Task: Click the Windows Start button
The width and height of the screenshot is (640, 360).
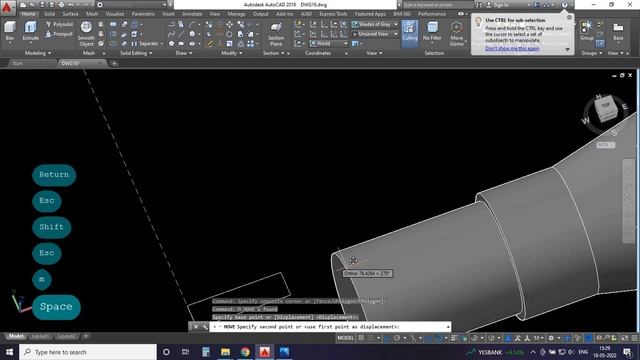Action: (x=9, y=352)
